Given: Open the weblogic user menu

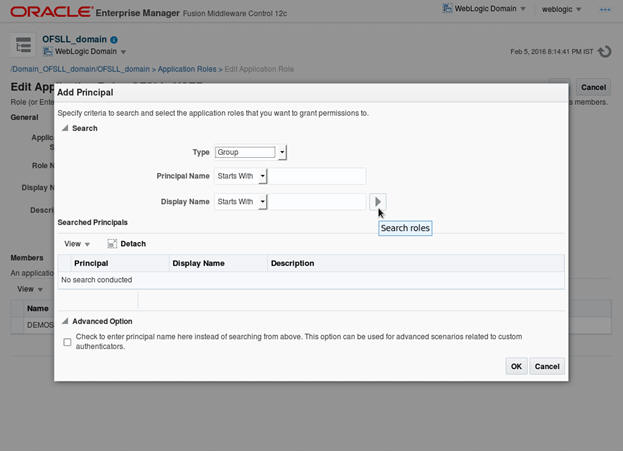Looking at the screenshot, I should pyautogui.click(x=561, y=9).
